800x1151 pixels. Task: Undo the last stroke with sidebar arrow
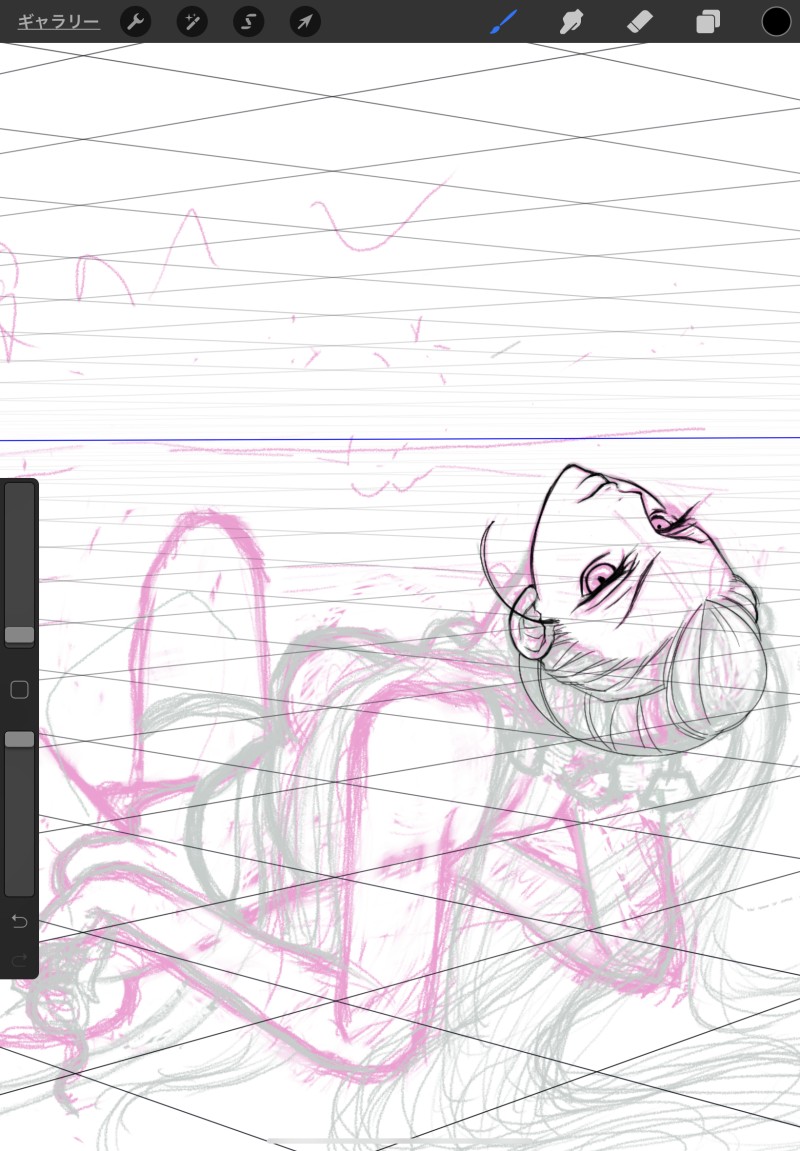[x=20, y=921]
